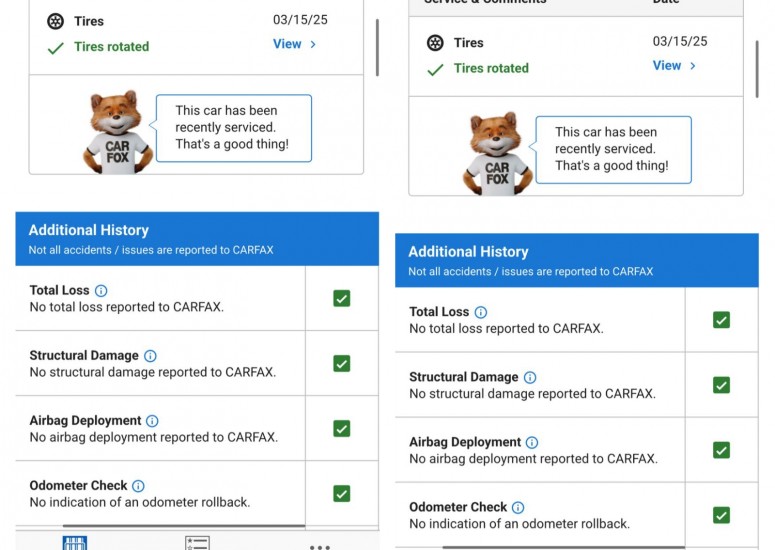The image size is (775, 550).
Task: Click the Total Loss green checkbox, left screenshot
Action: click(342, 298)
